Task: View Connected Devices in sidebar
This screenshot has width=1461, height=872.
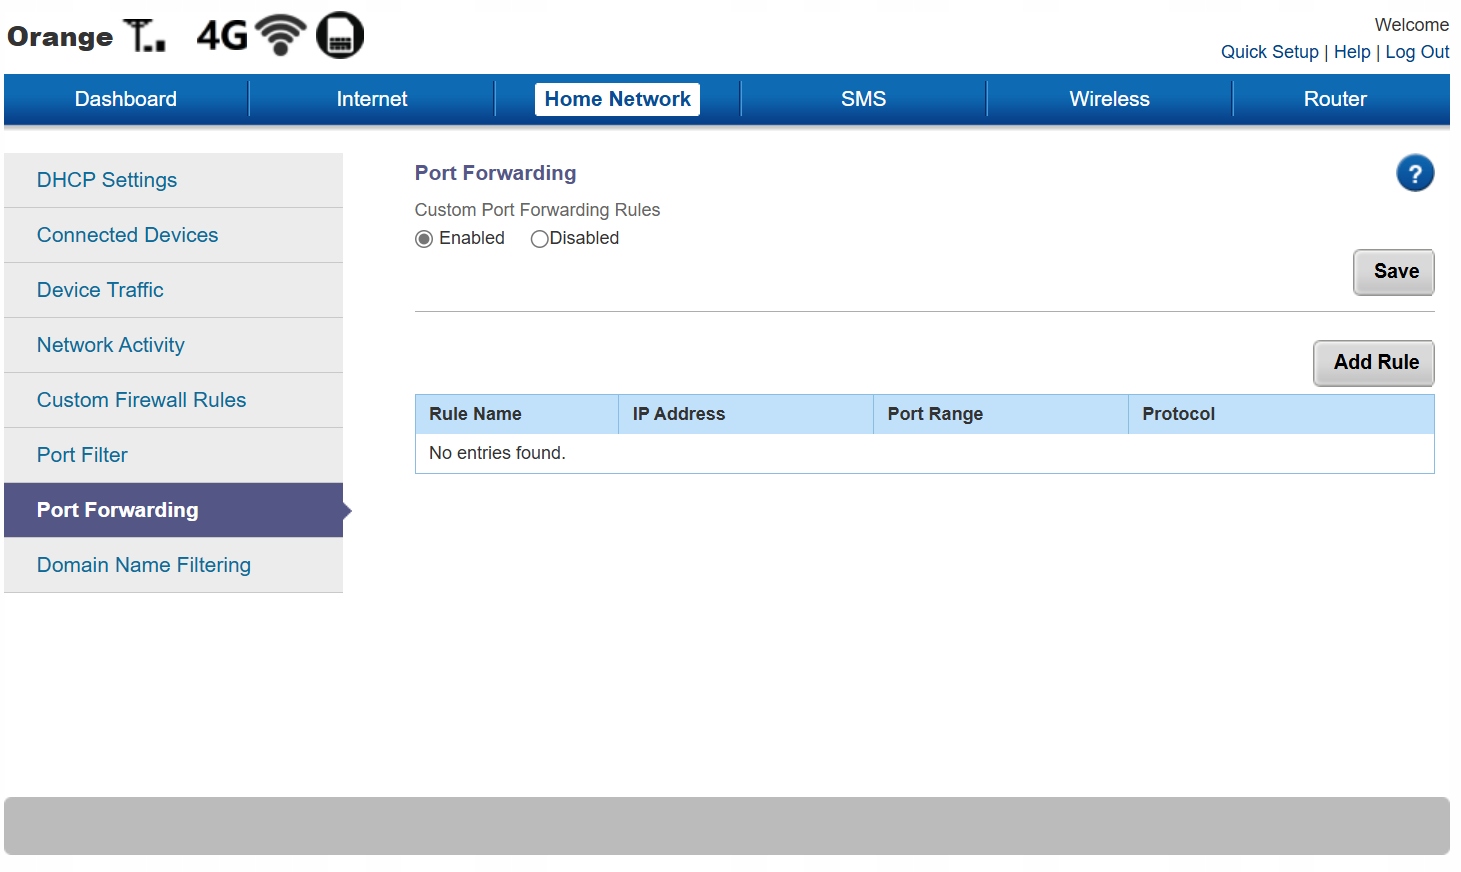Action: coord(127,235)
